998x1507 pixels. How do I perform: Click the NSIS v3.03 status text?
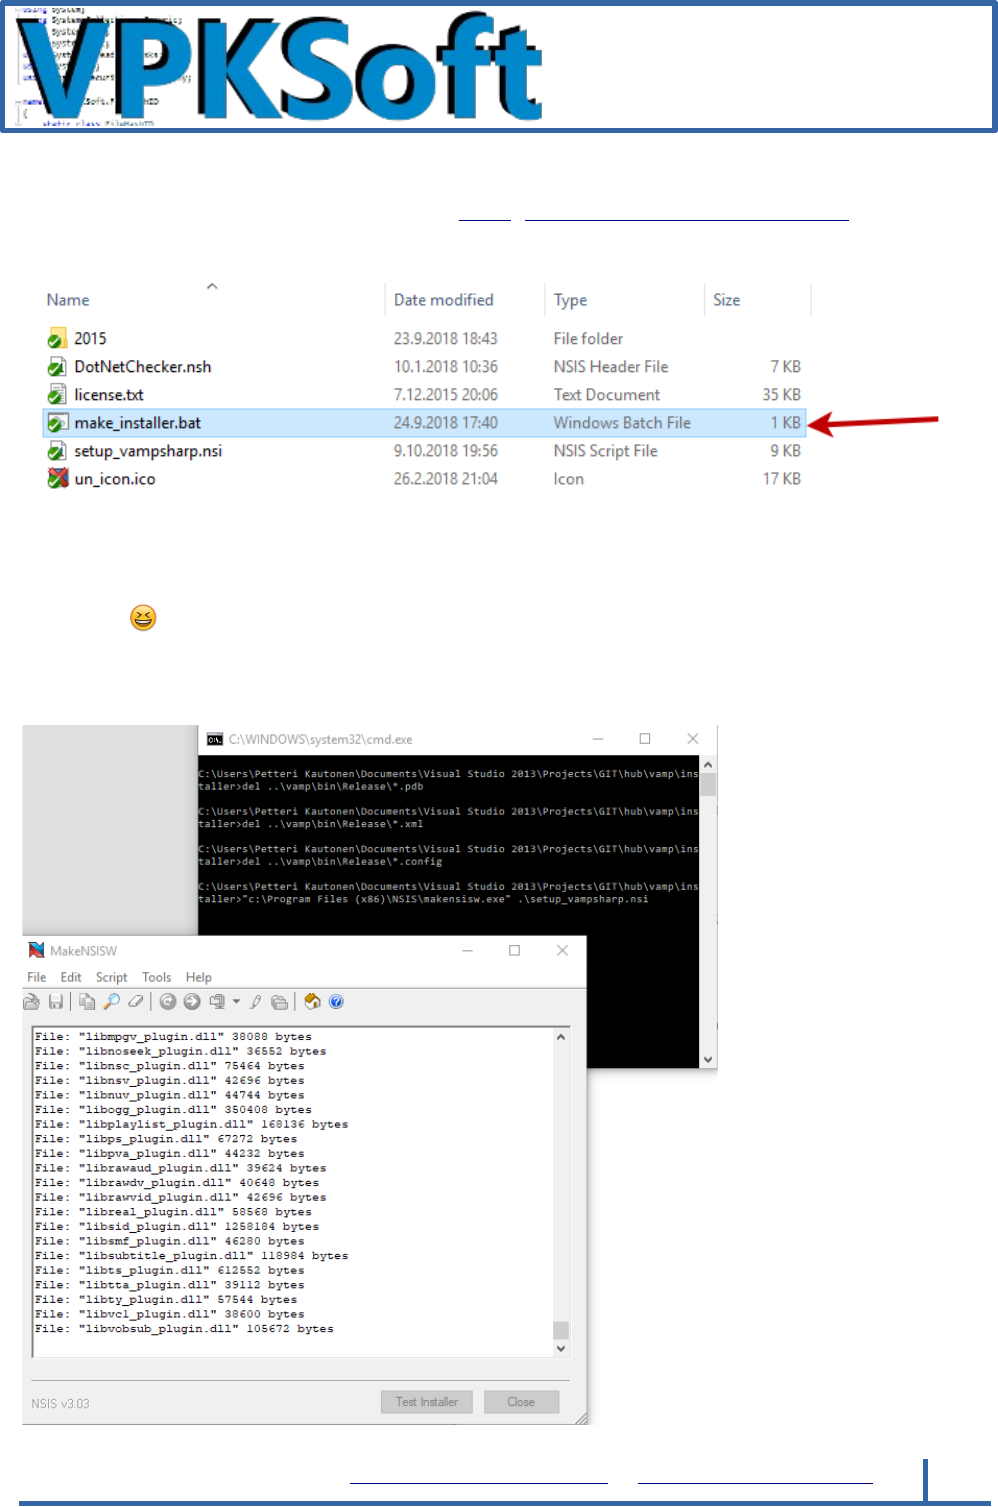[60, 1404]
